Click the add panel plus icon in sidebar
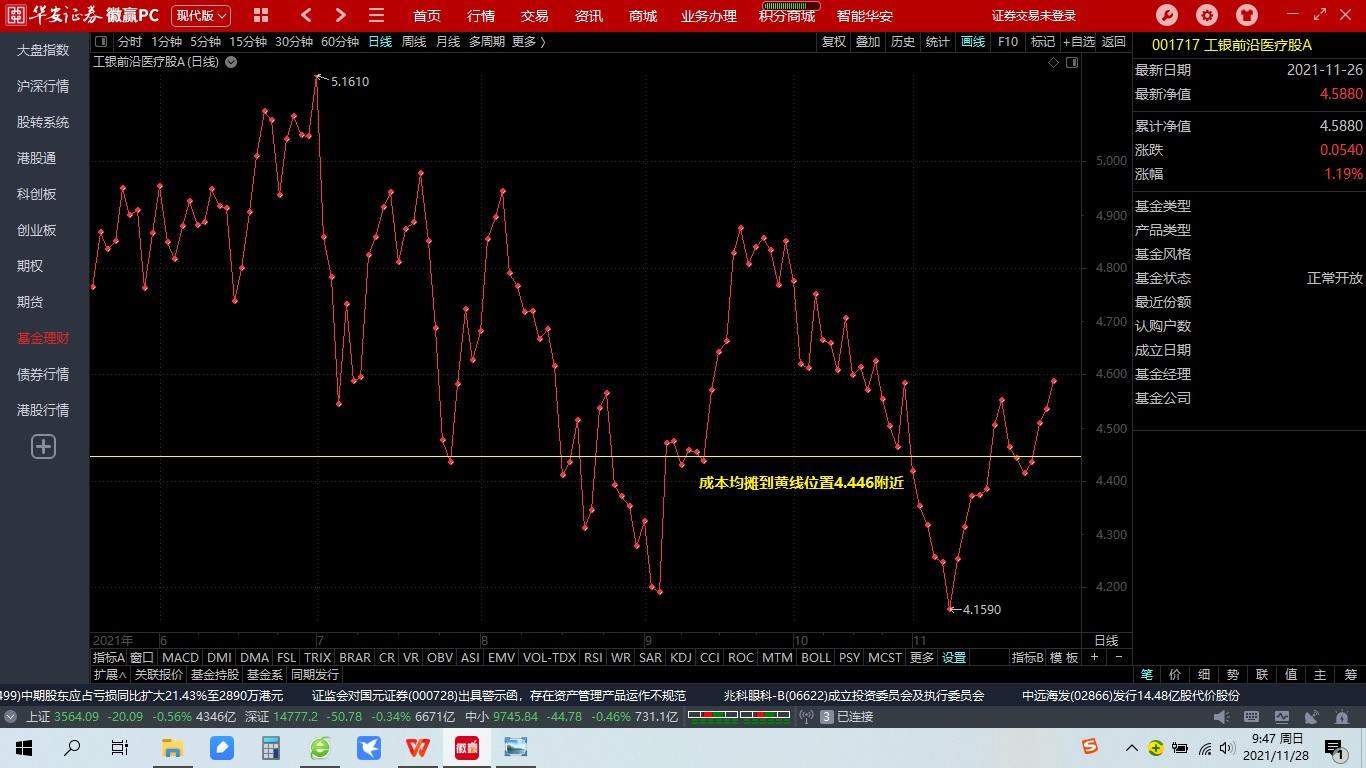1366x768 pixels. click(x=43, y=447)
